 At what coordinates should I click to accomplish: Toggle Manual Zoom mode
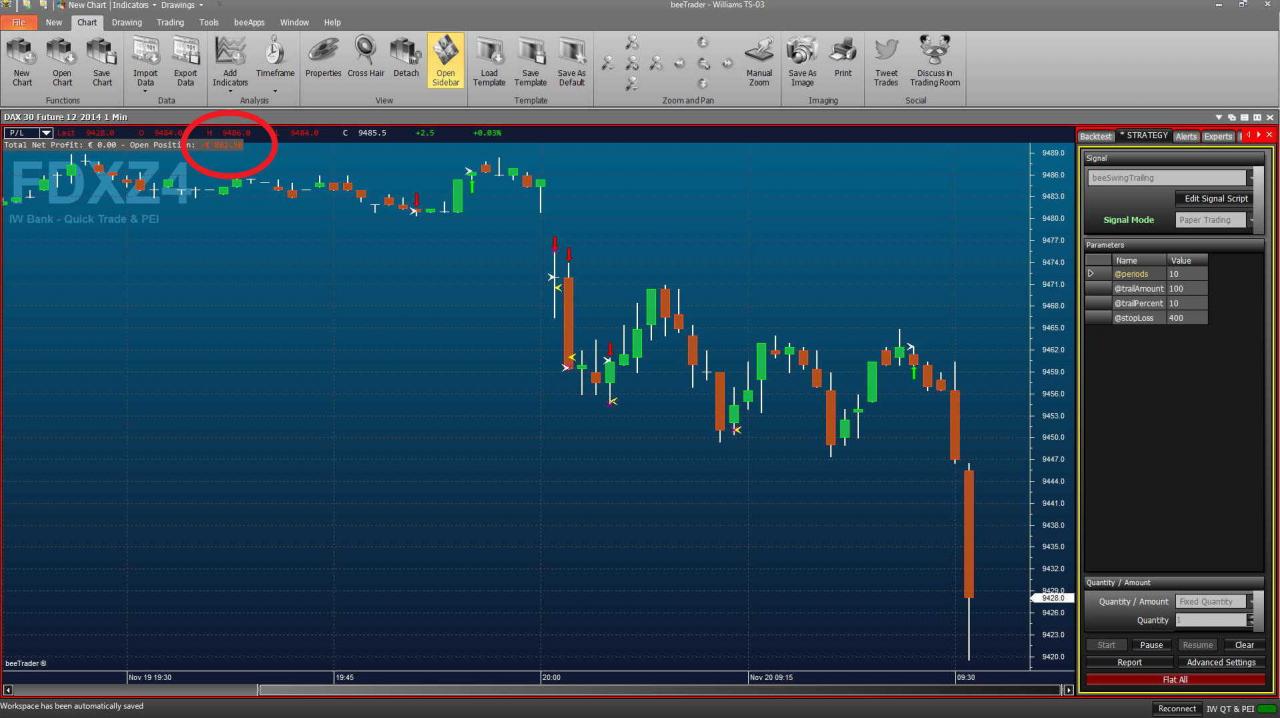pos(759,62)
